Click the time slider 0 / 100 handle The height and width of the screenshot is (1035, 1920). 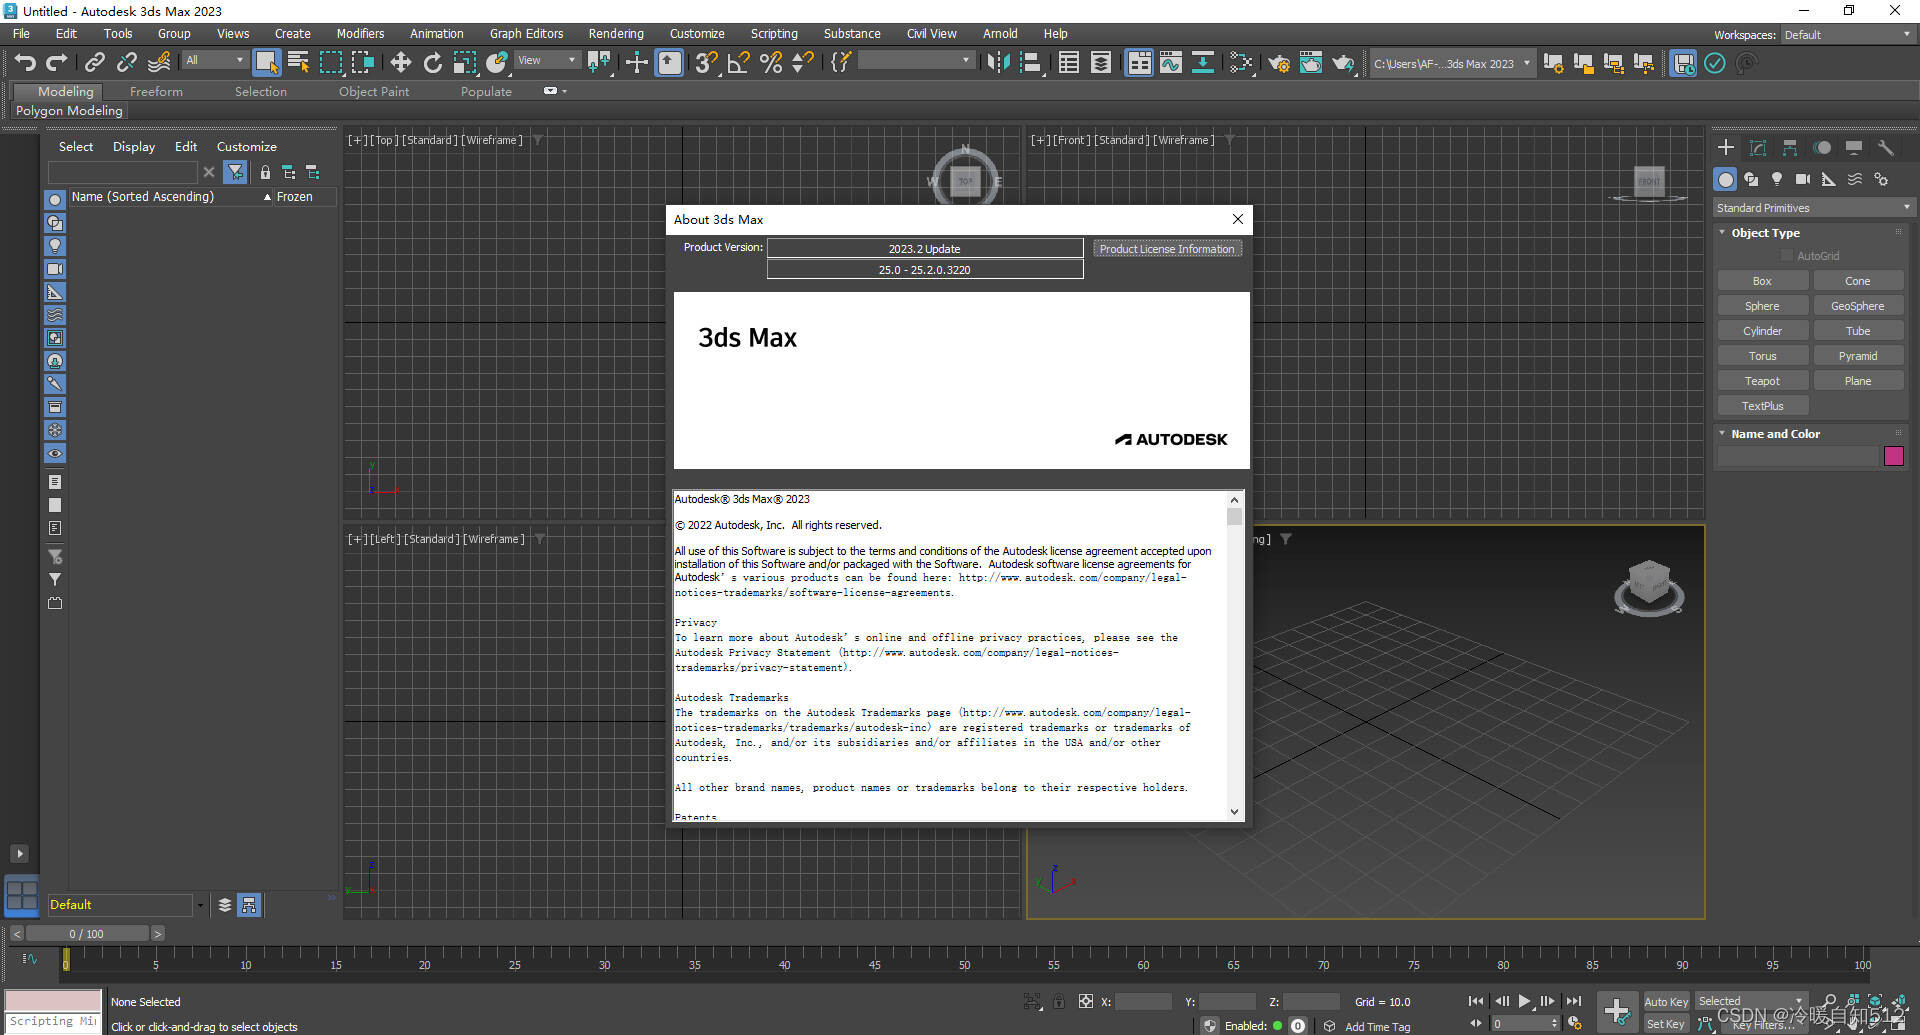[87, 934]
